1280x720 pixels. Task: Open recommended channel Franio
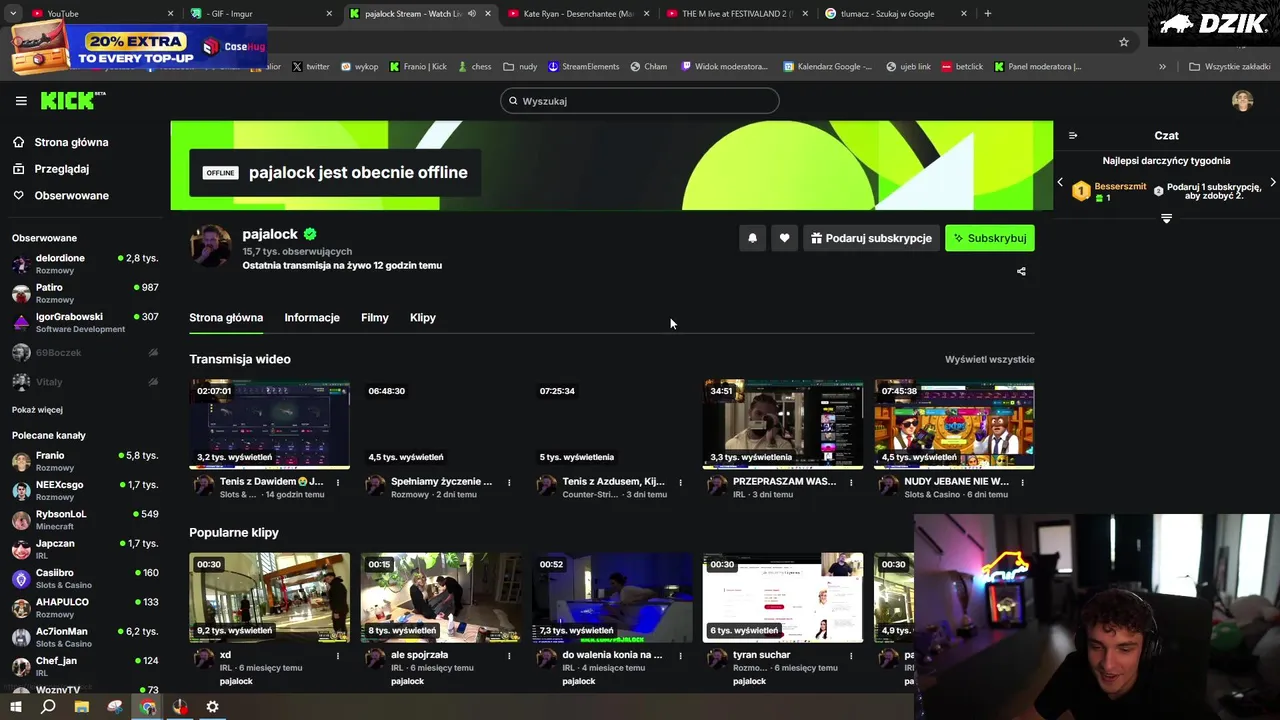(x=85, y=461)
